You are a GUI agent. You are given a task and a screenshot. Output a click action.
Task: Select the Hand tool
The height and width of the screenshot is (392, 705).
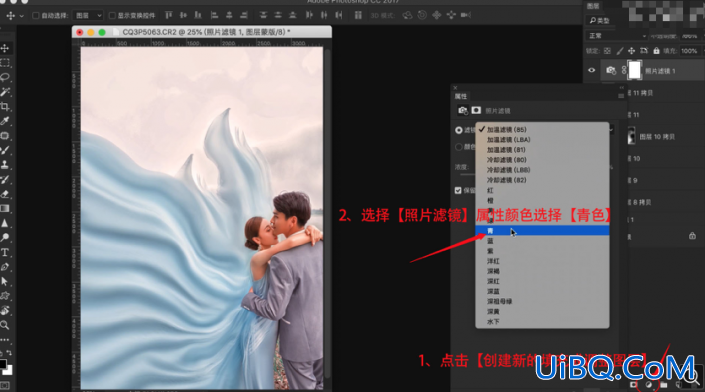(5, 311)
